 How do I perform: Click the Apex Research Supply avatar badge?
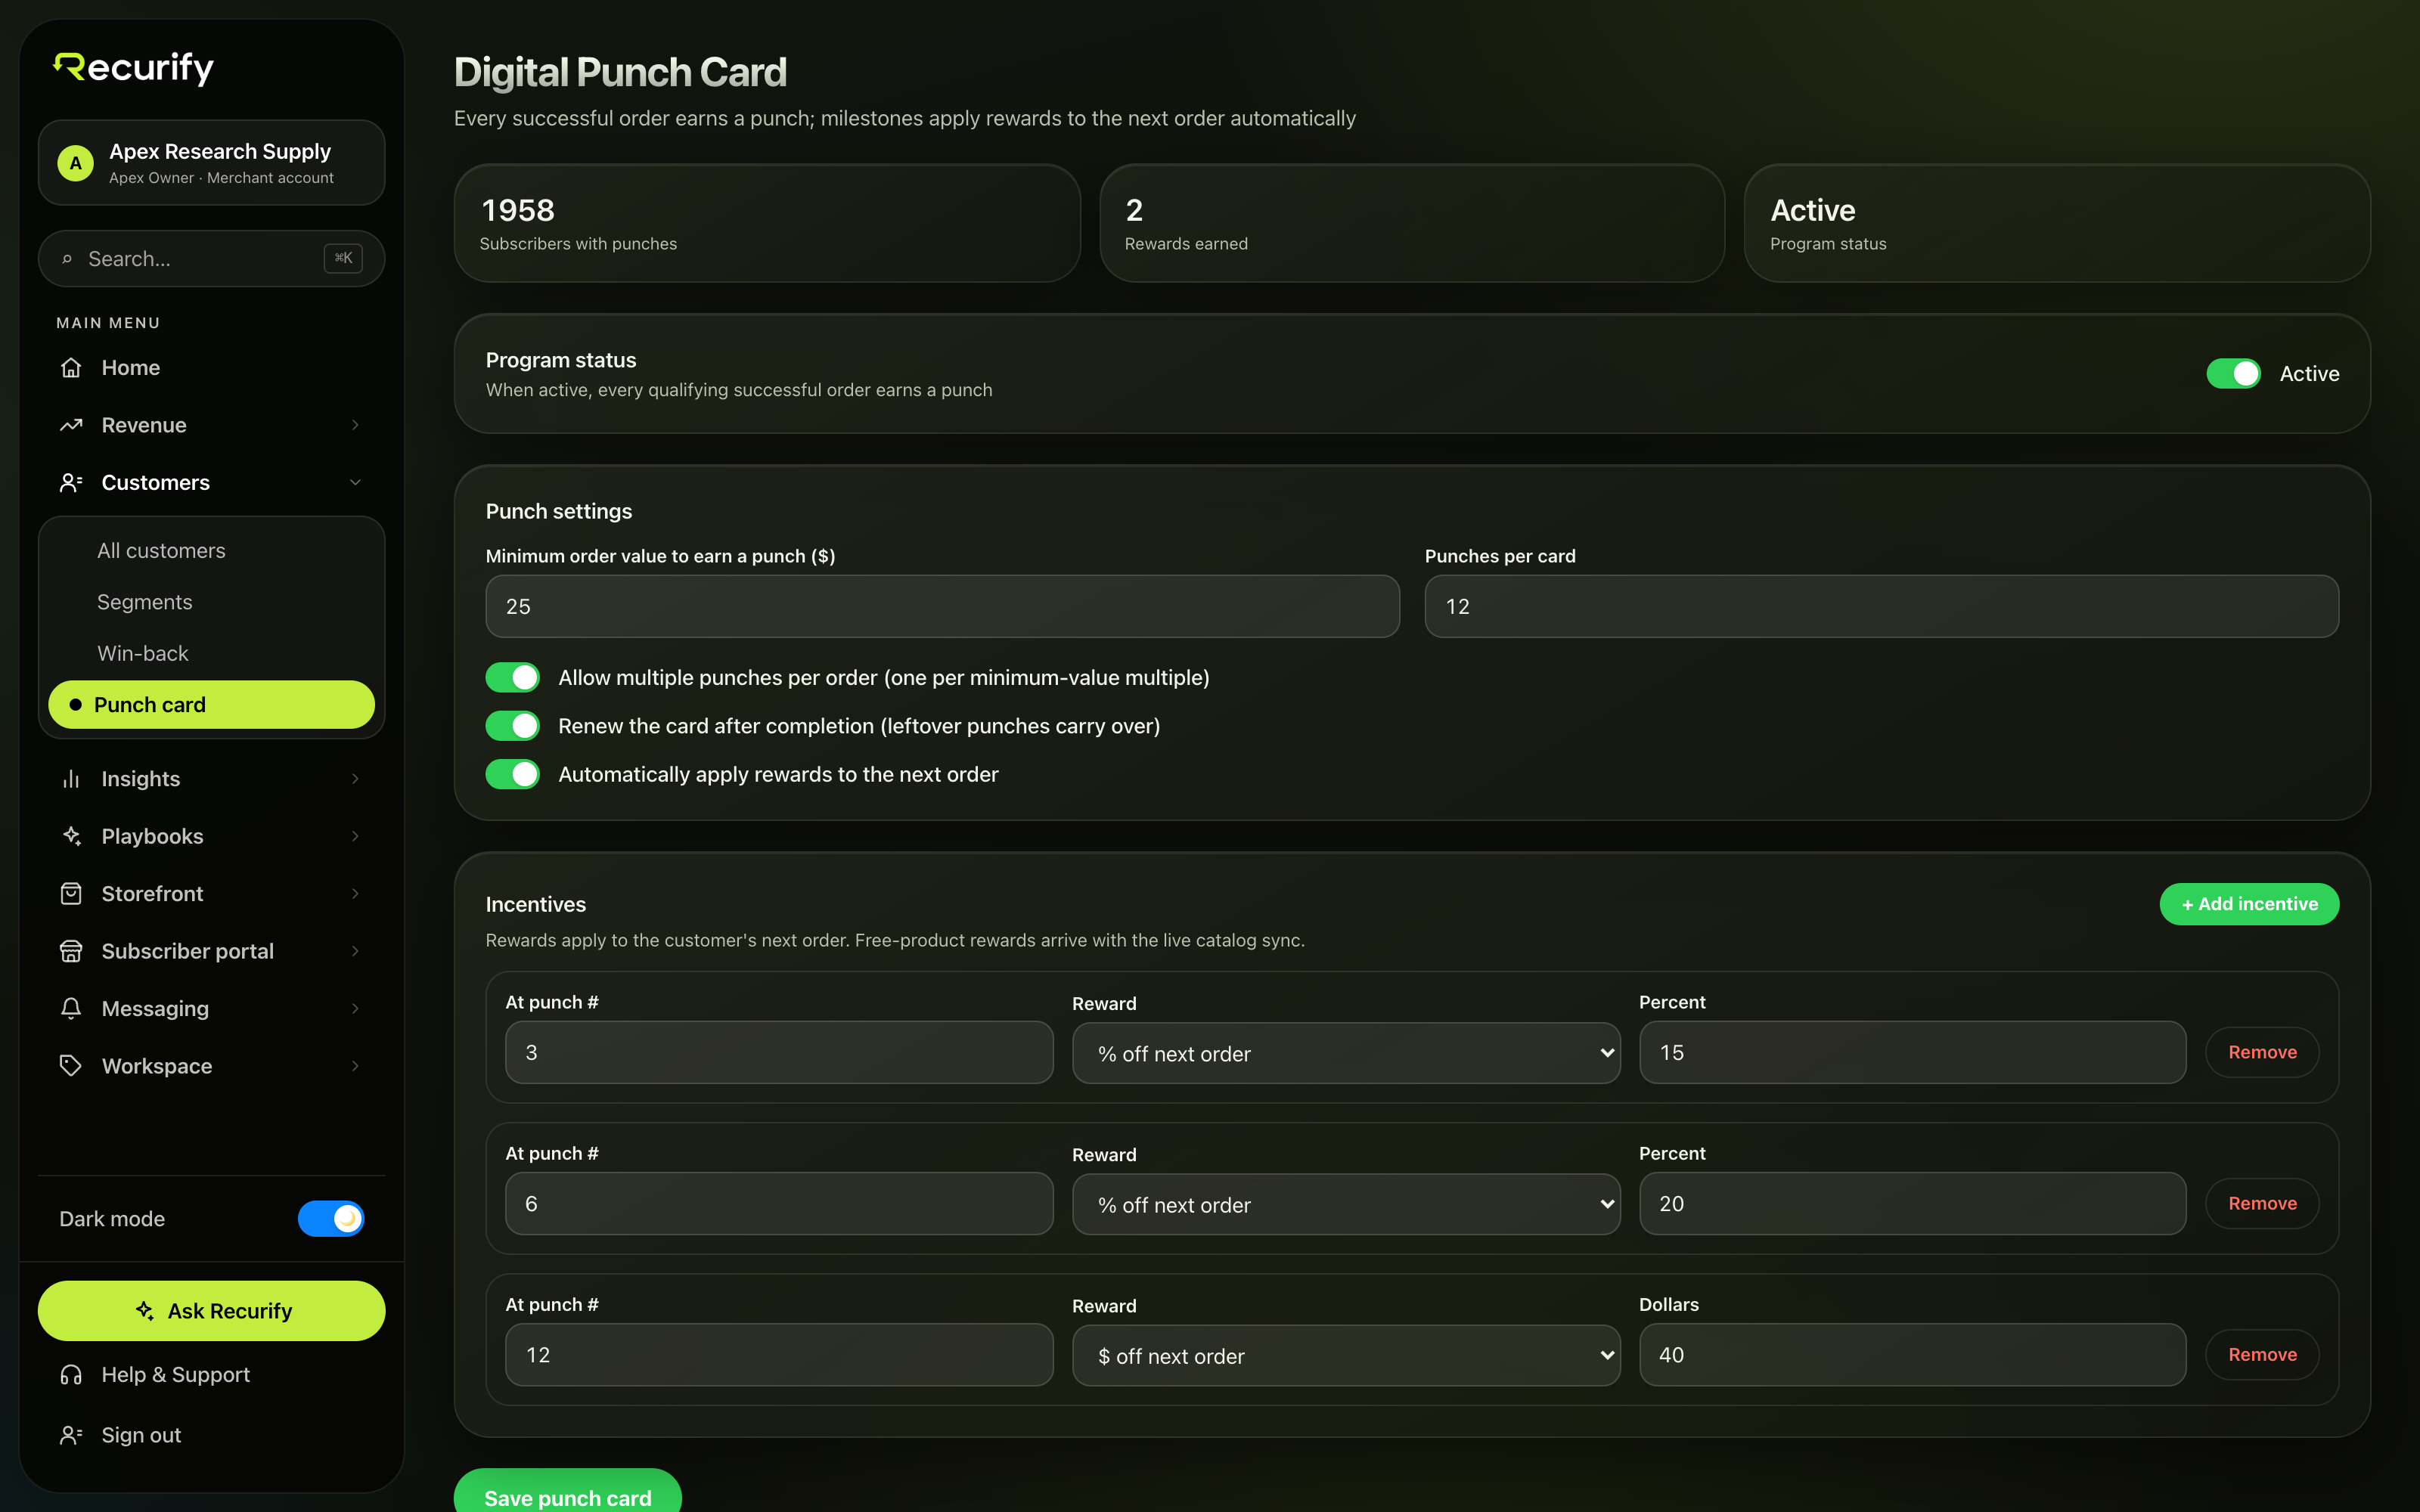(x=75, y=163)
